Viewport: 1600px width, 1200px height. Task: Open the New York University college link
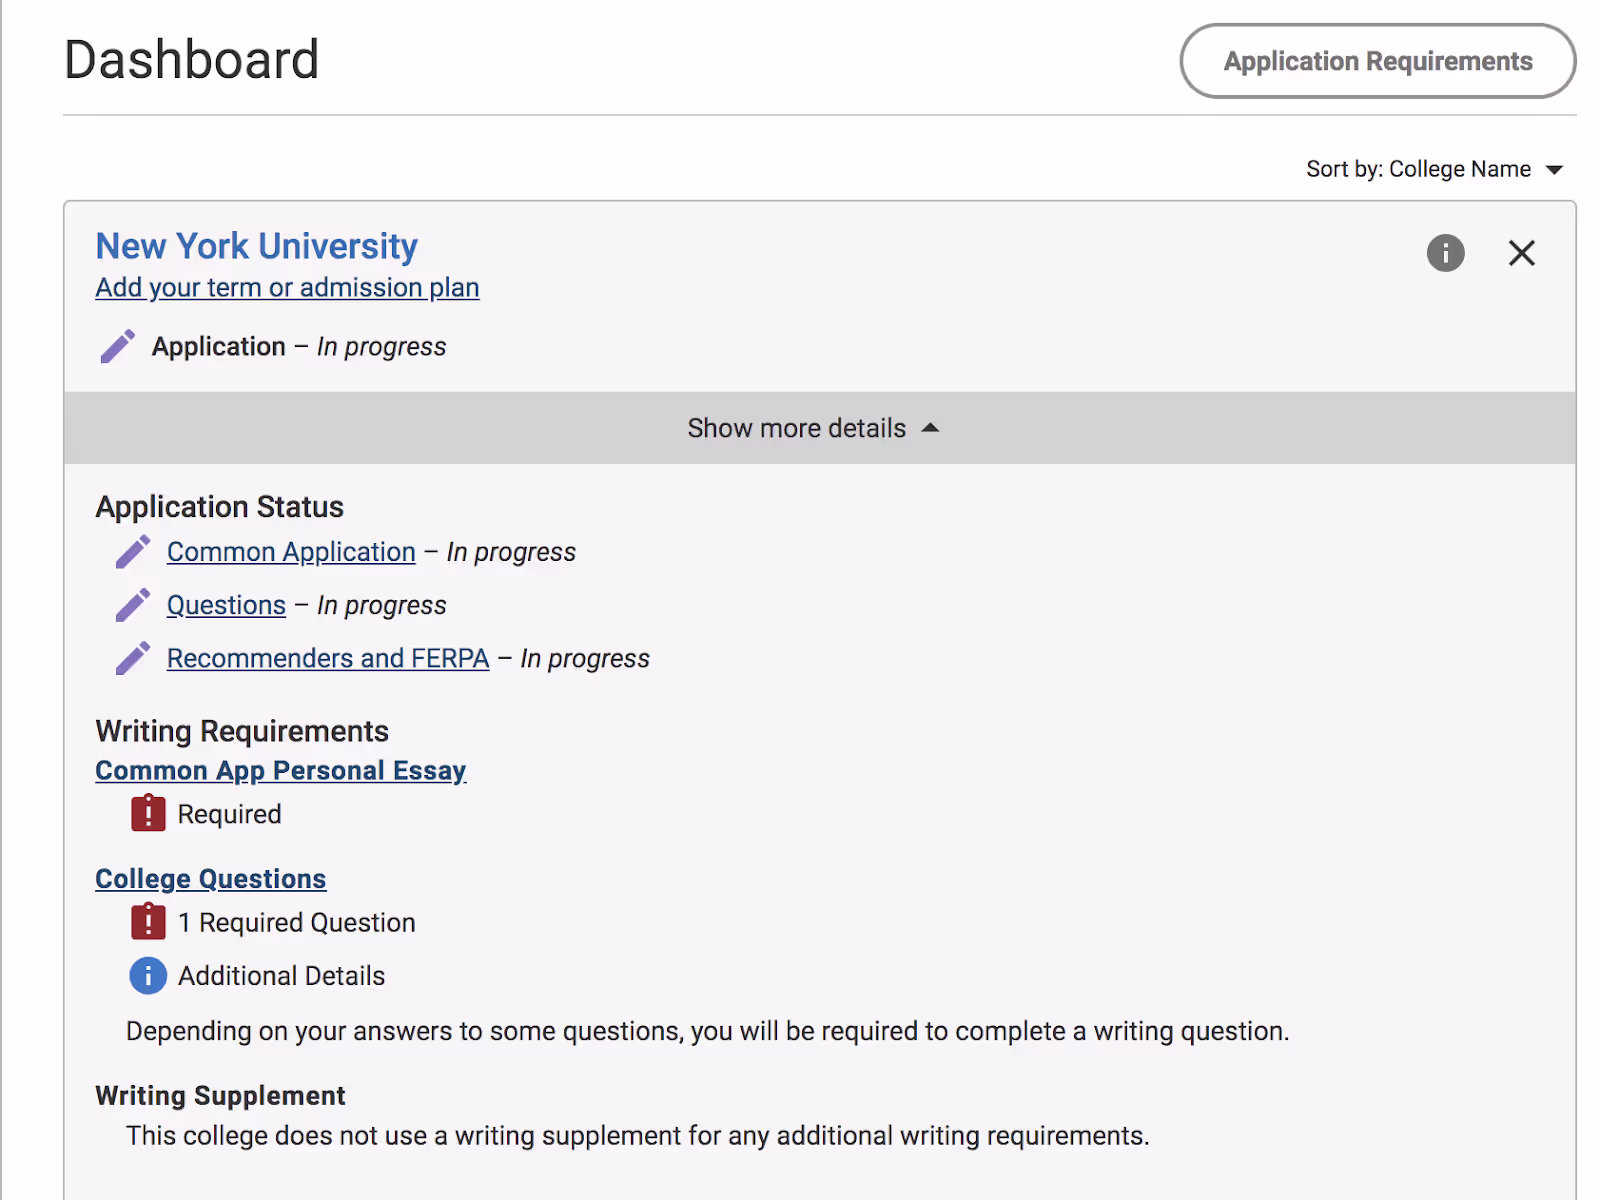pos(257,246)
